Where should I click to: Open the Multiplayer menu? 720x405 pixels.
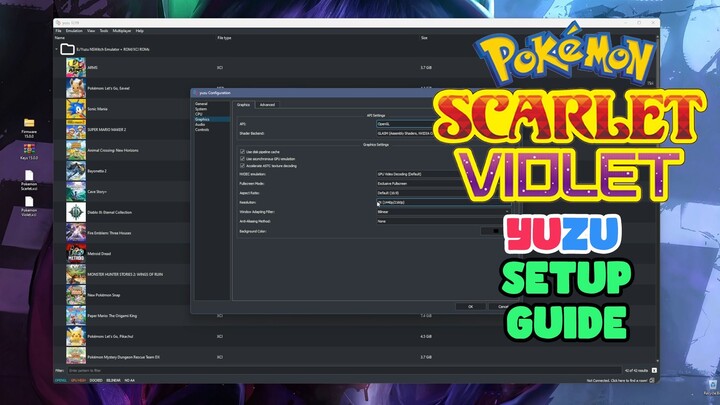pos(122,31)
